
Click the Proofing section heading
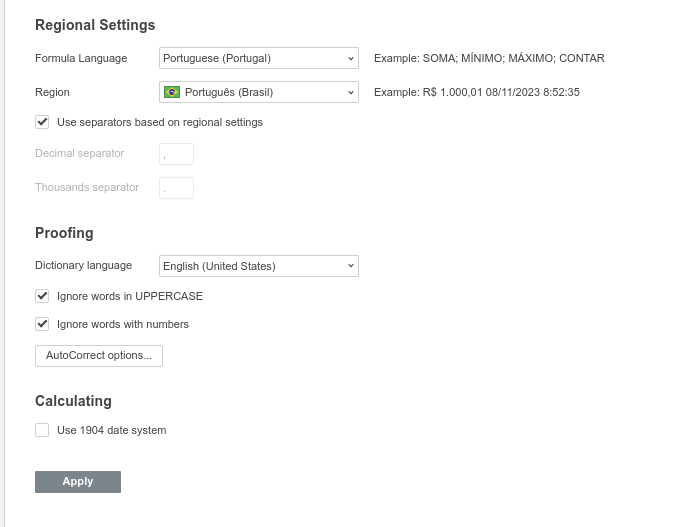click(x=64, y=233)
